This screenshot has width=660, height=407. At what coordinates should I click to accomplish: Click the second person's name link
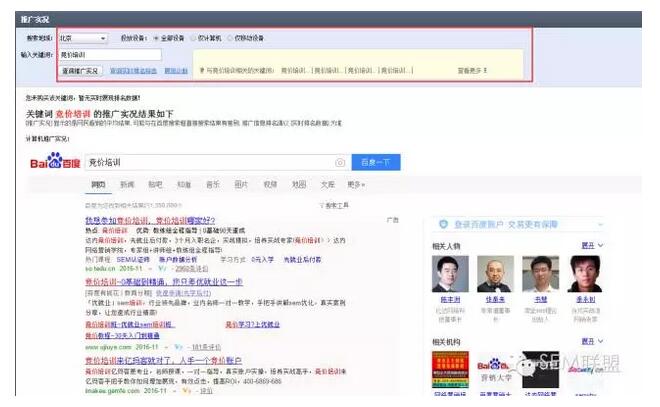tap(495, 300)
